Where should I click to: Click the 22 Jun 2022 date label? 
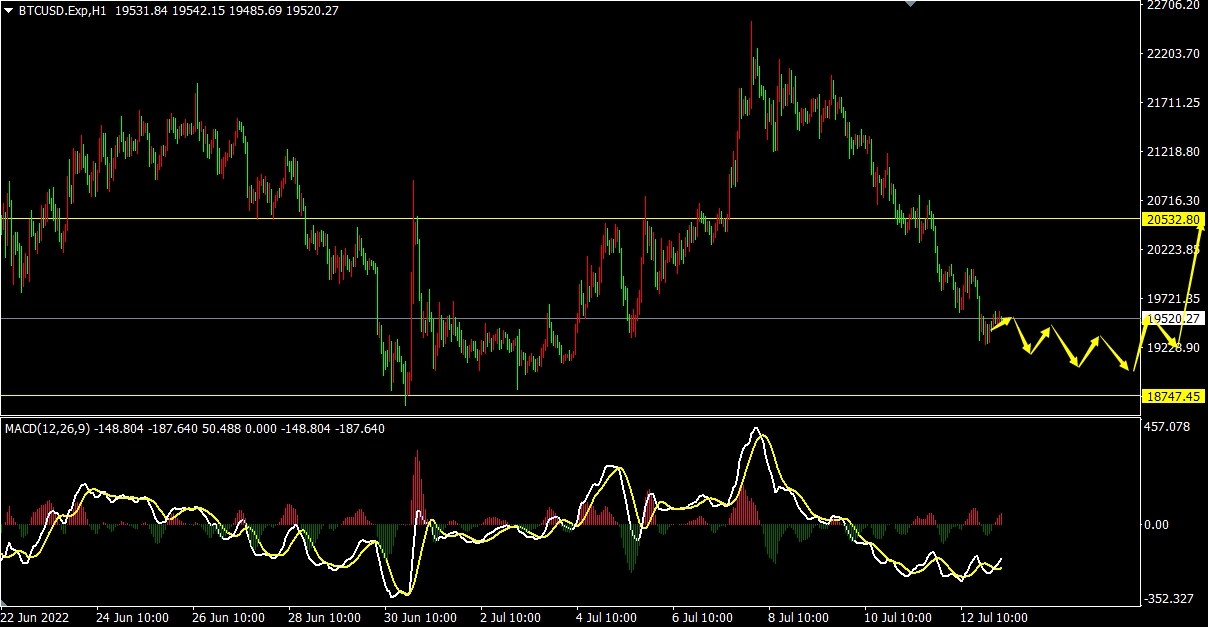pos(36,617)
